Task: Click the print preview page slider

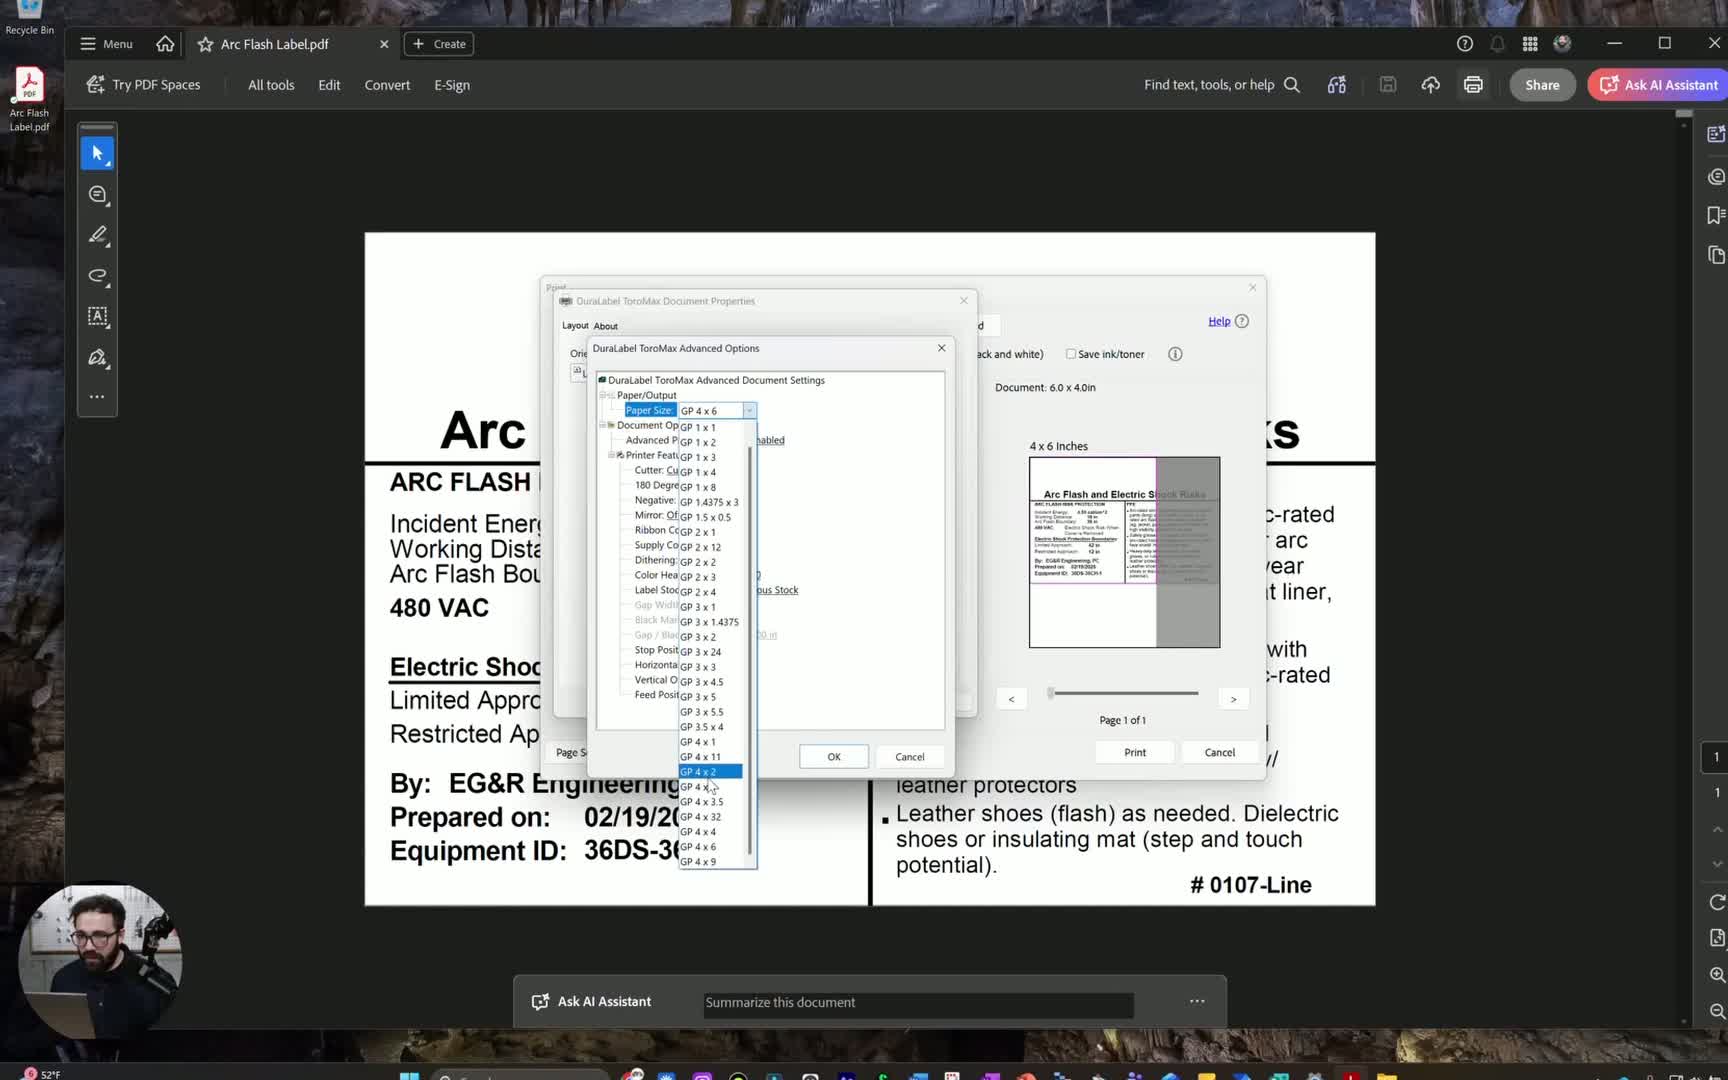Action: [x=1124, y=693]
